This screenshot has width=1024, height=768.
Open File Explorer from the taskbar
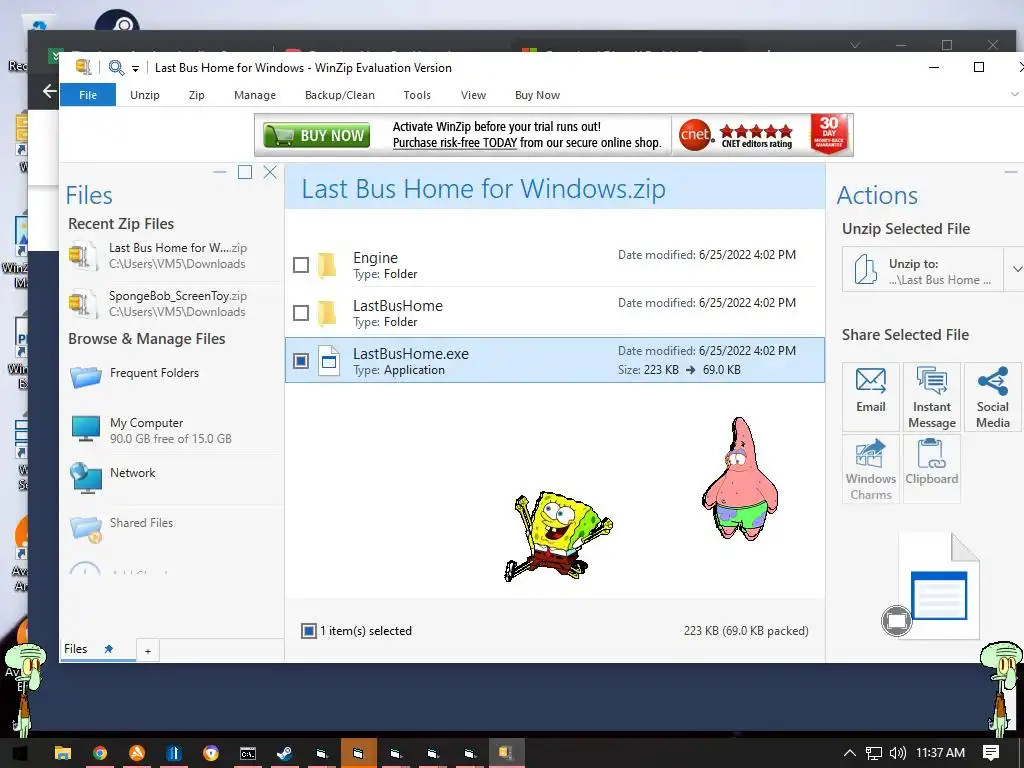click(63, 753)
